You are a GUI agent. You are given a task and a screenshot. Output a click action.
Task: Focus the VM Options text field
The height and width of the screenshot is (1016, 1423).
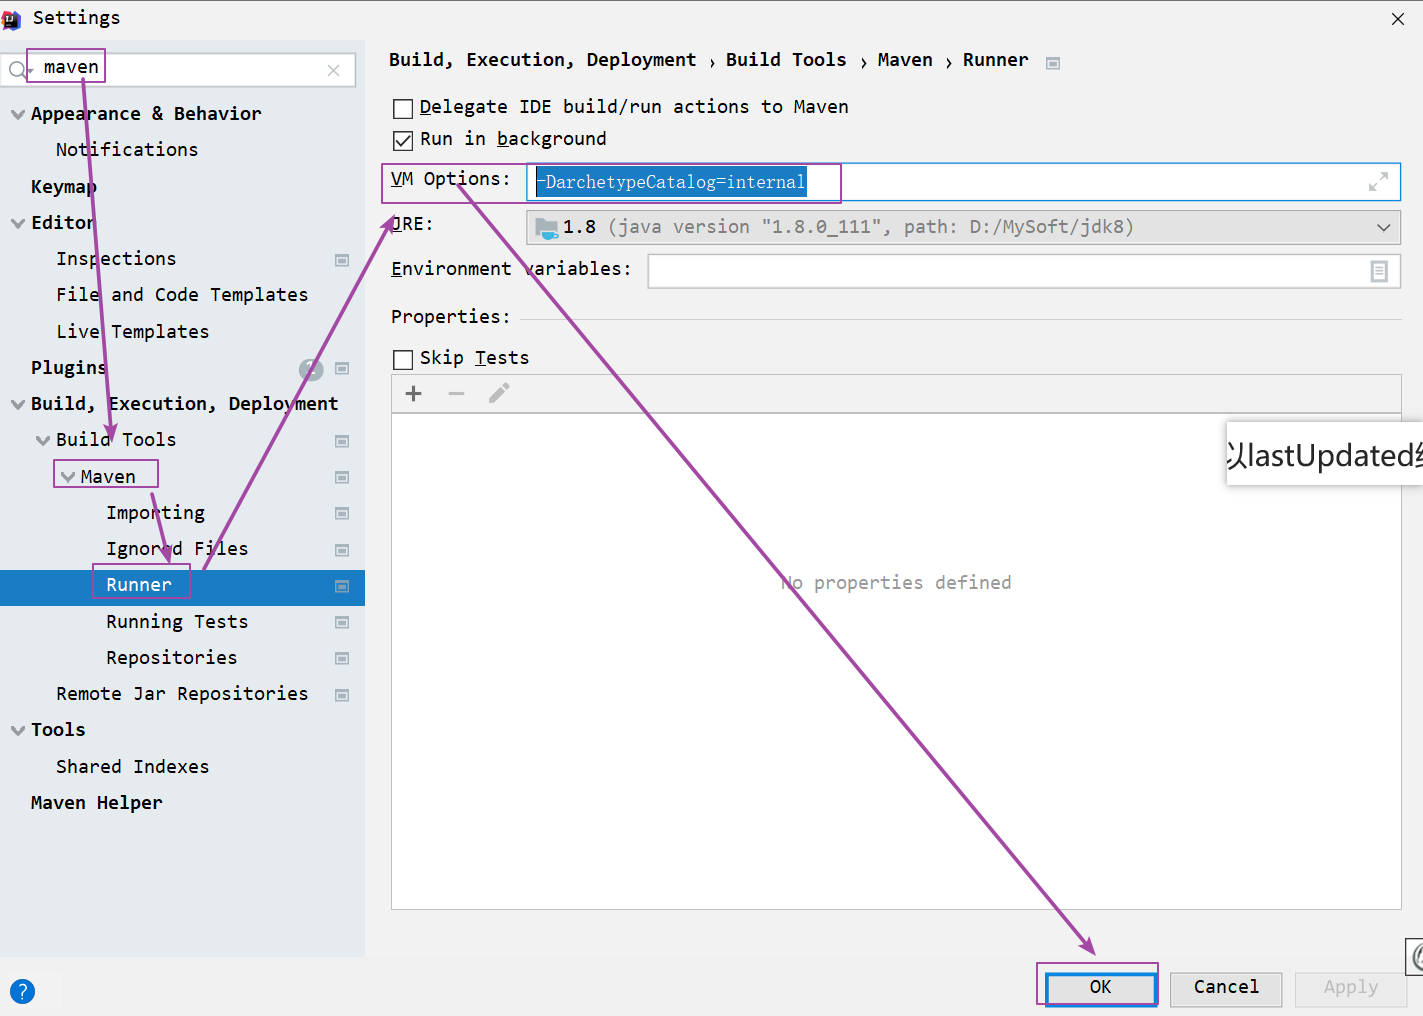tap(963, 182)
